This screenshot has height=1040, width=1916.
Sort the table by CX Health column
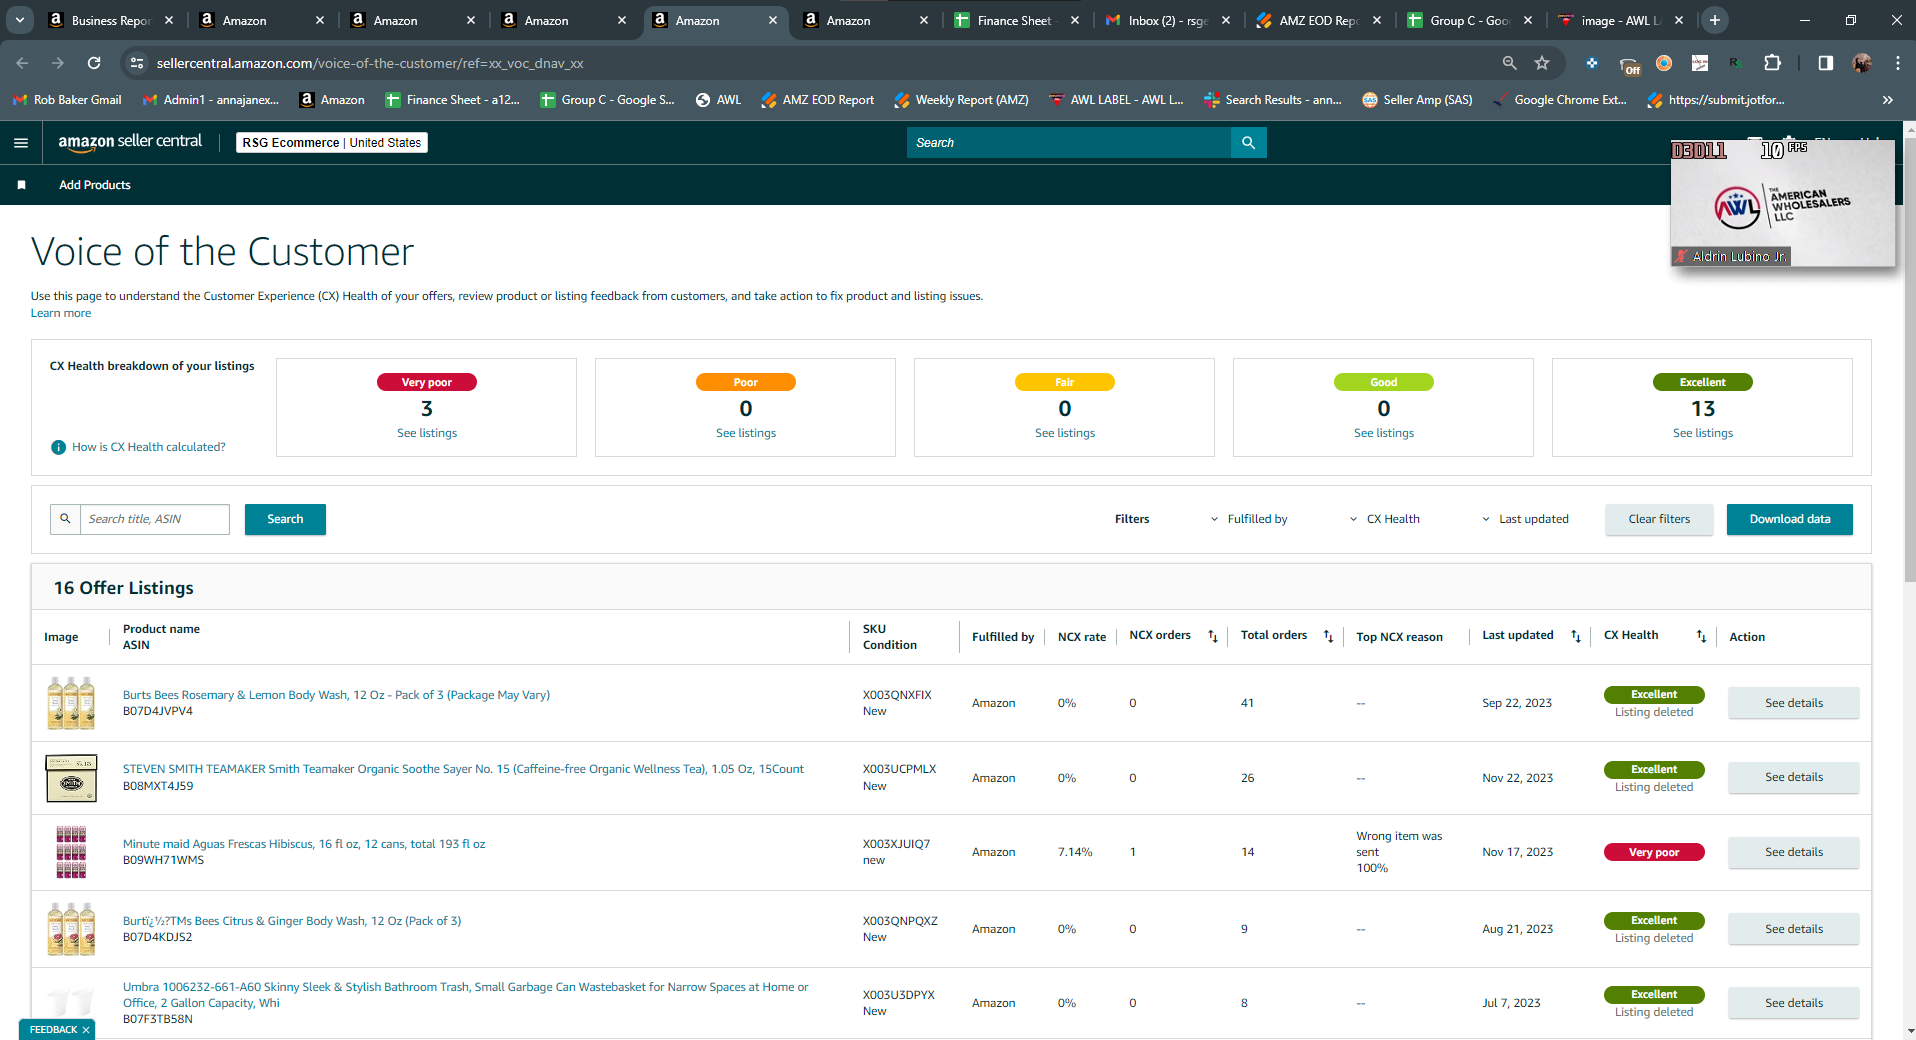(1701, 636)
